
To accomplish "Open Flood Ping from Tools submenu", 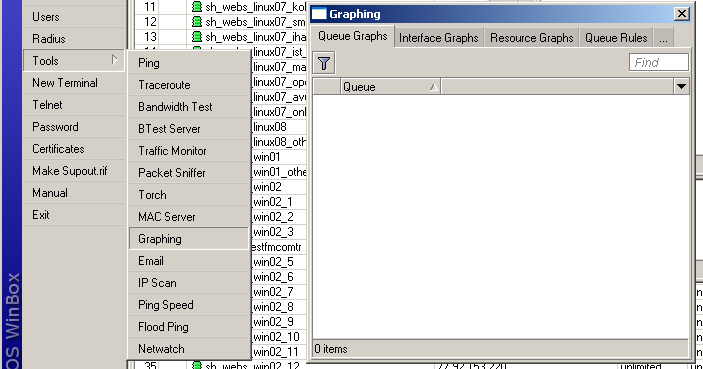I will 189,326.
